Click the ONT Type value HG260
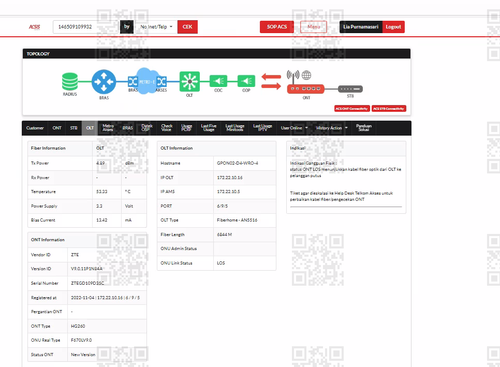500x367 pixels. (78, 326)
